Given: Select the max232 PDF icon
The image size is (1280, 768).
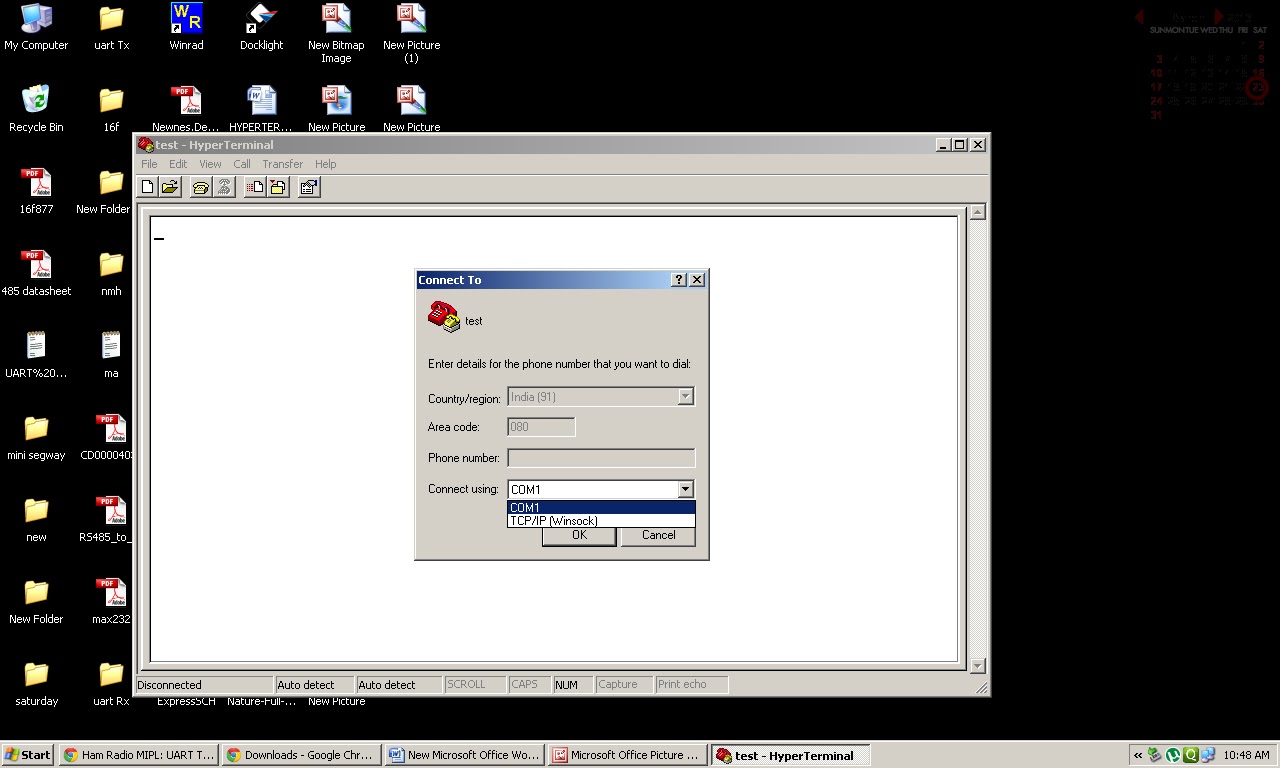Looking at the screenshot, I should click(x=111, y=601).
